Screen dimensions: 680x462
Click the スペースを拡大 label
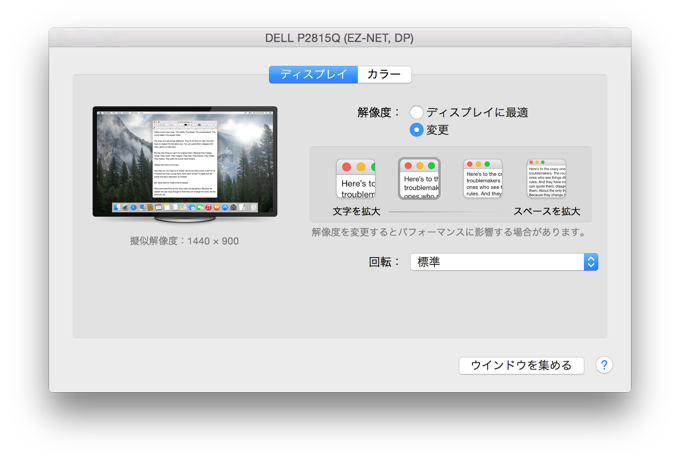pyautogui.click(x=547, y=211)
